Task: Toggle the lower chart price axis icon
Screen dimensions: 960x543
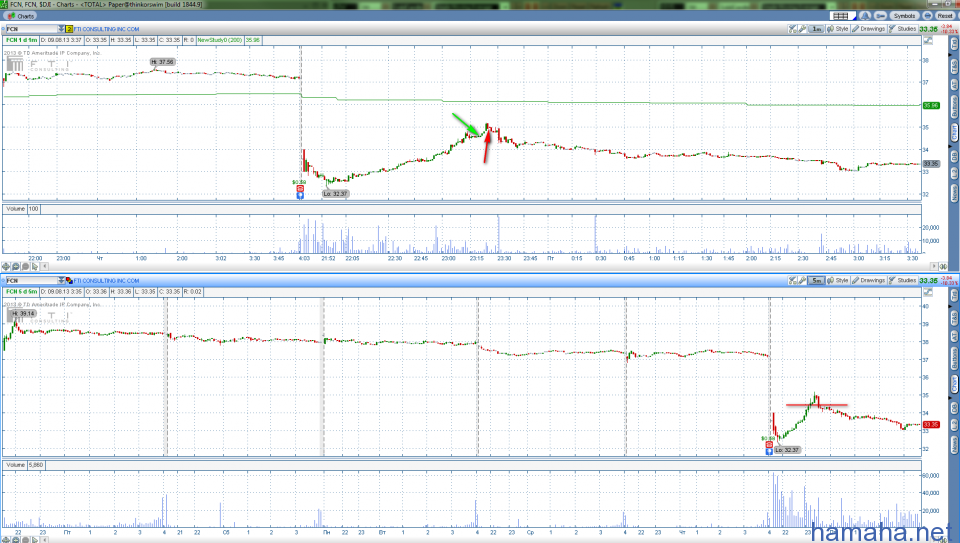Action: coord(928,292)
